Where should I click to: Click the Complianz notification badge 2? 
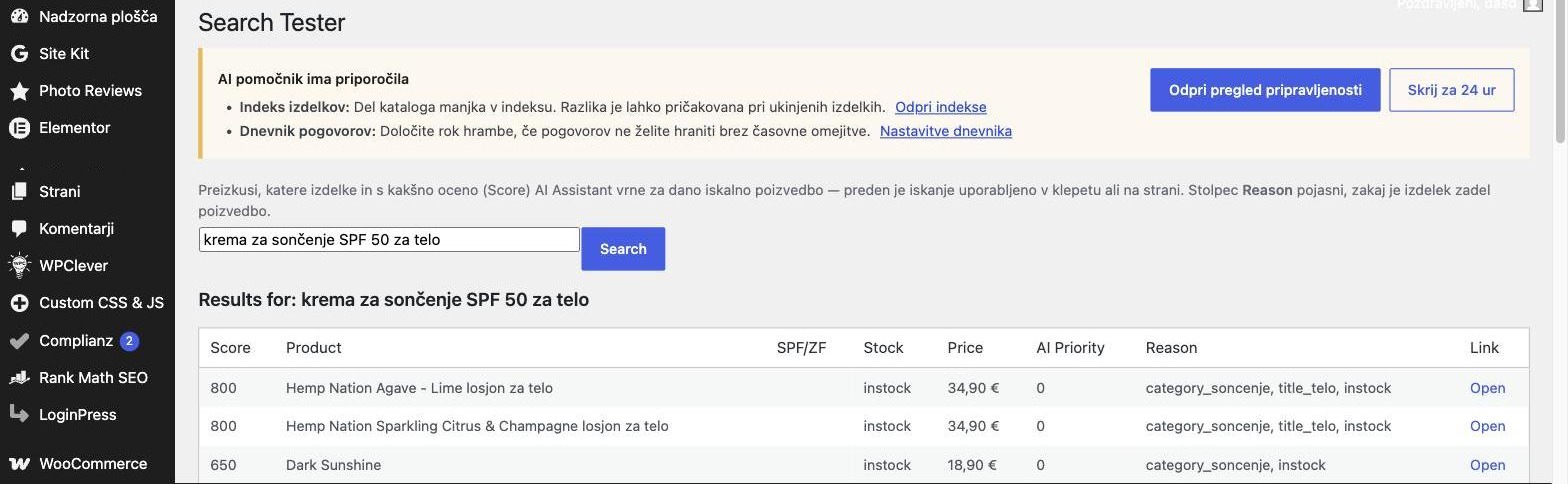(129, 341)
